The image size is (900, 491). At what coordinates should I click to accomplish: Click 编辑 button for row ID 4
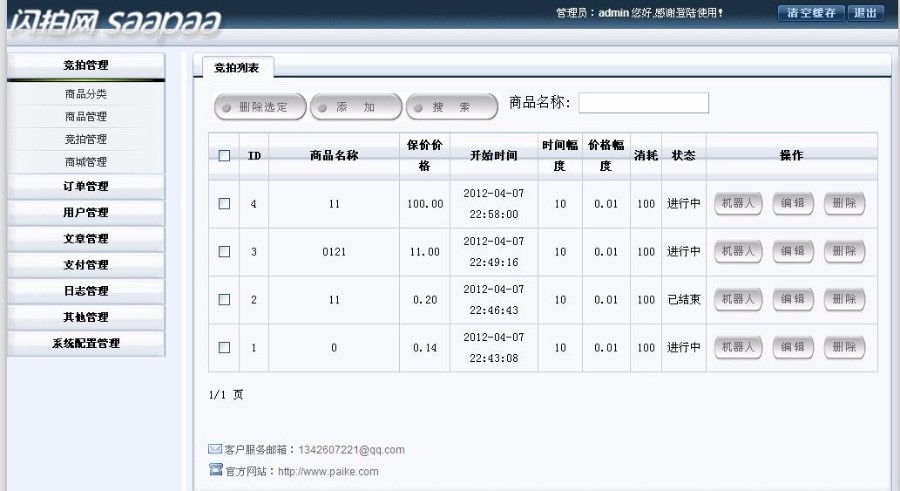(793, 204)
